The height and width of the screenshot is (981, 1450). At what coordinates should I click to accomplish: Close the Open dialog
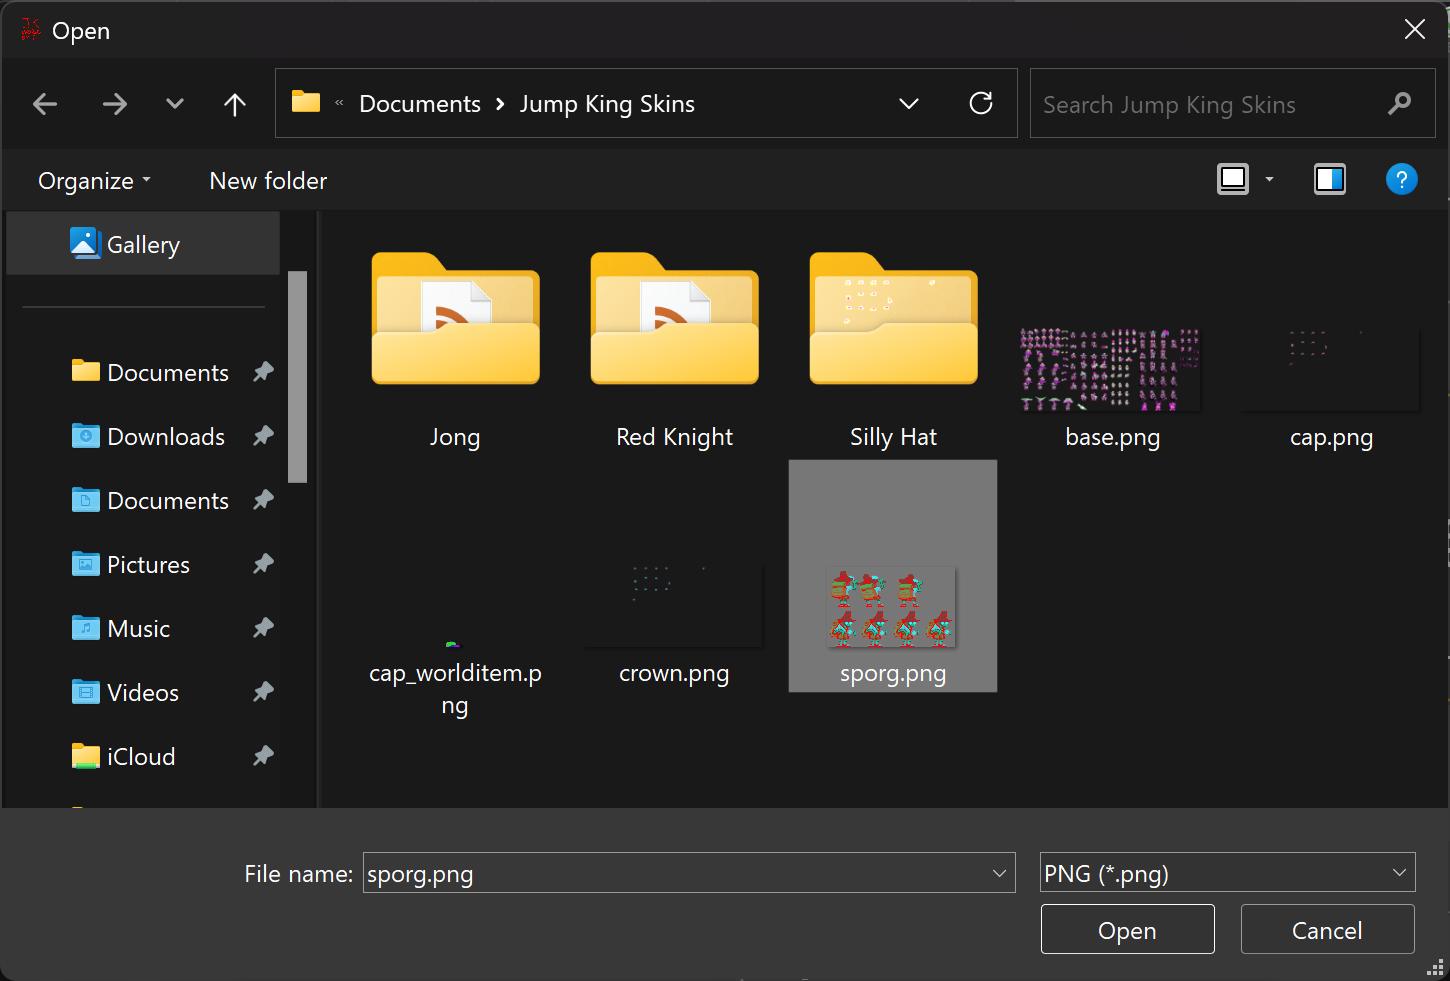pyautogui.click(x=1415, y=29)
